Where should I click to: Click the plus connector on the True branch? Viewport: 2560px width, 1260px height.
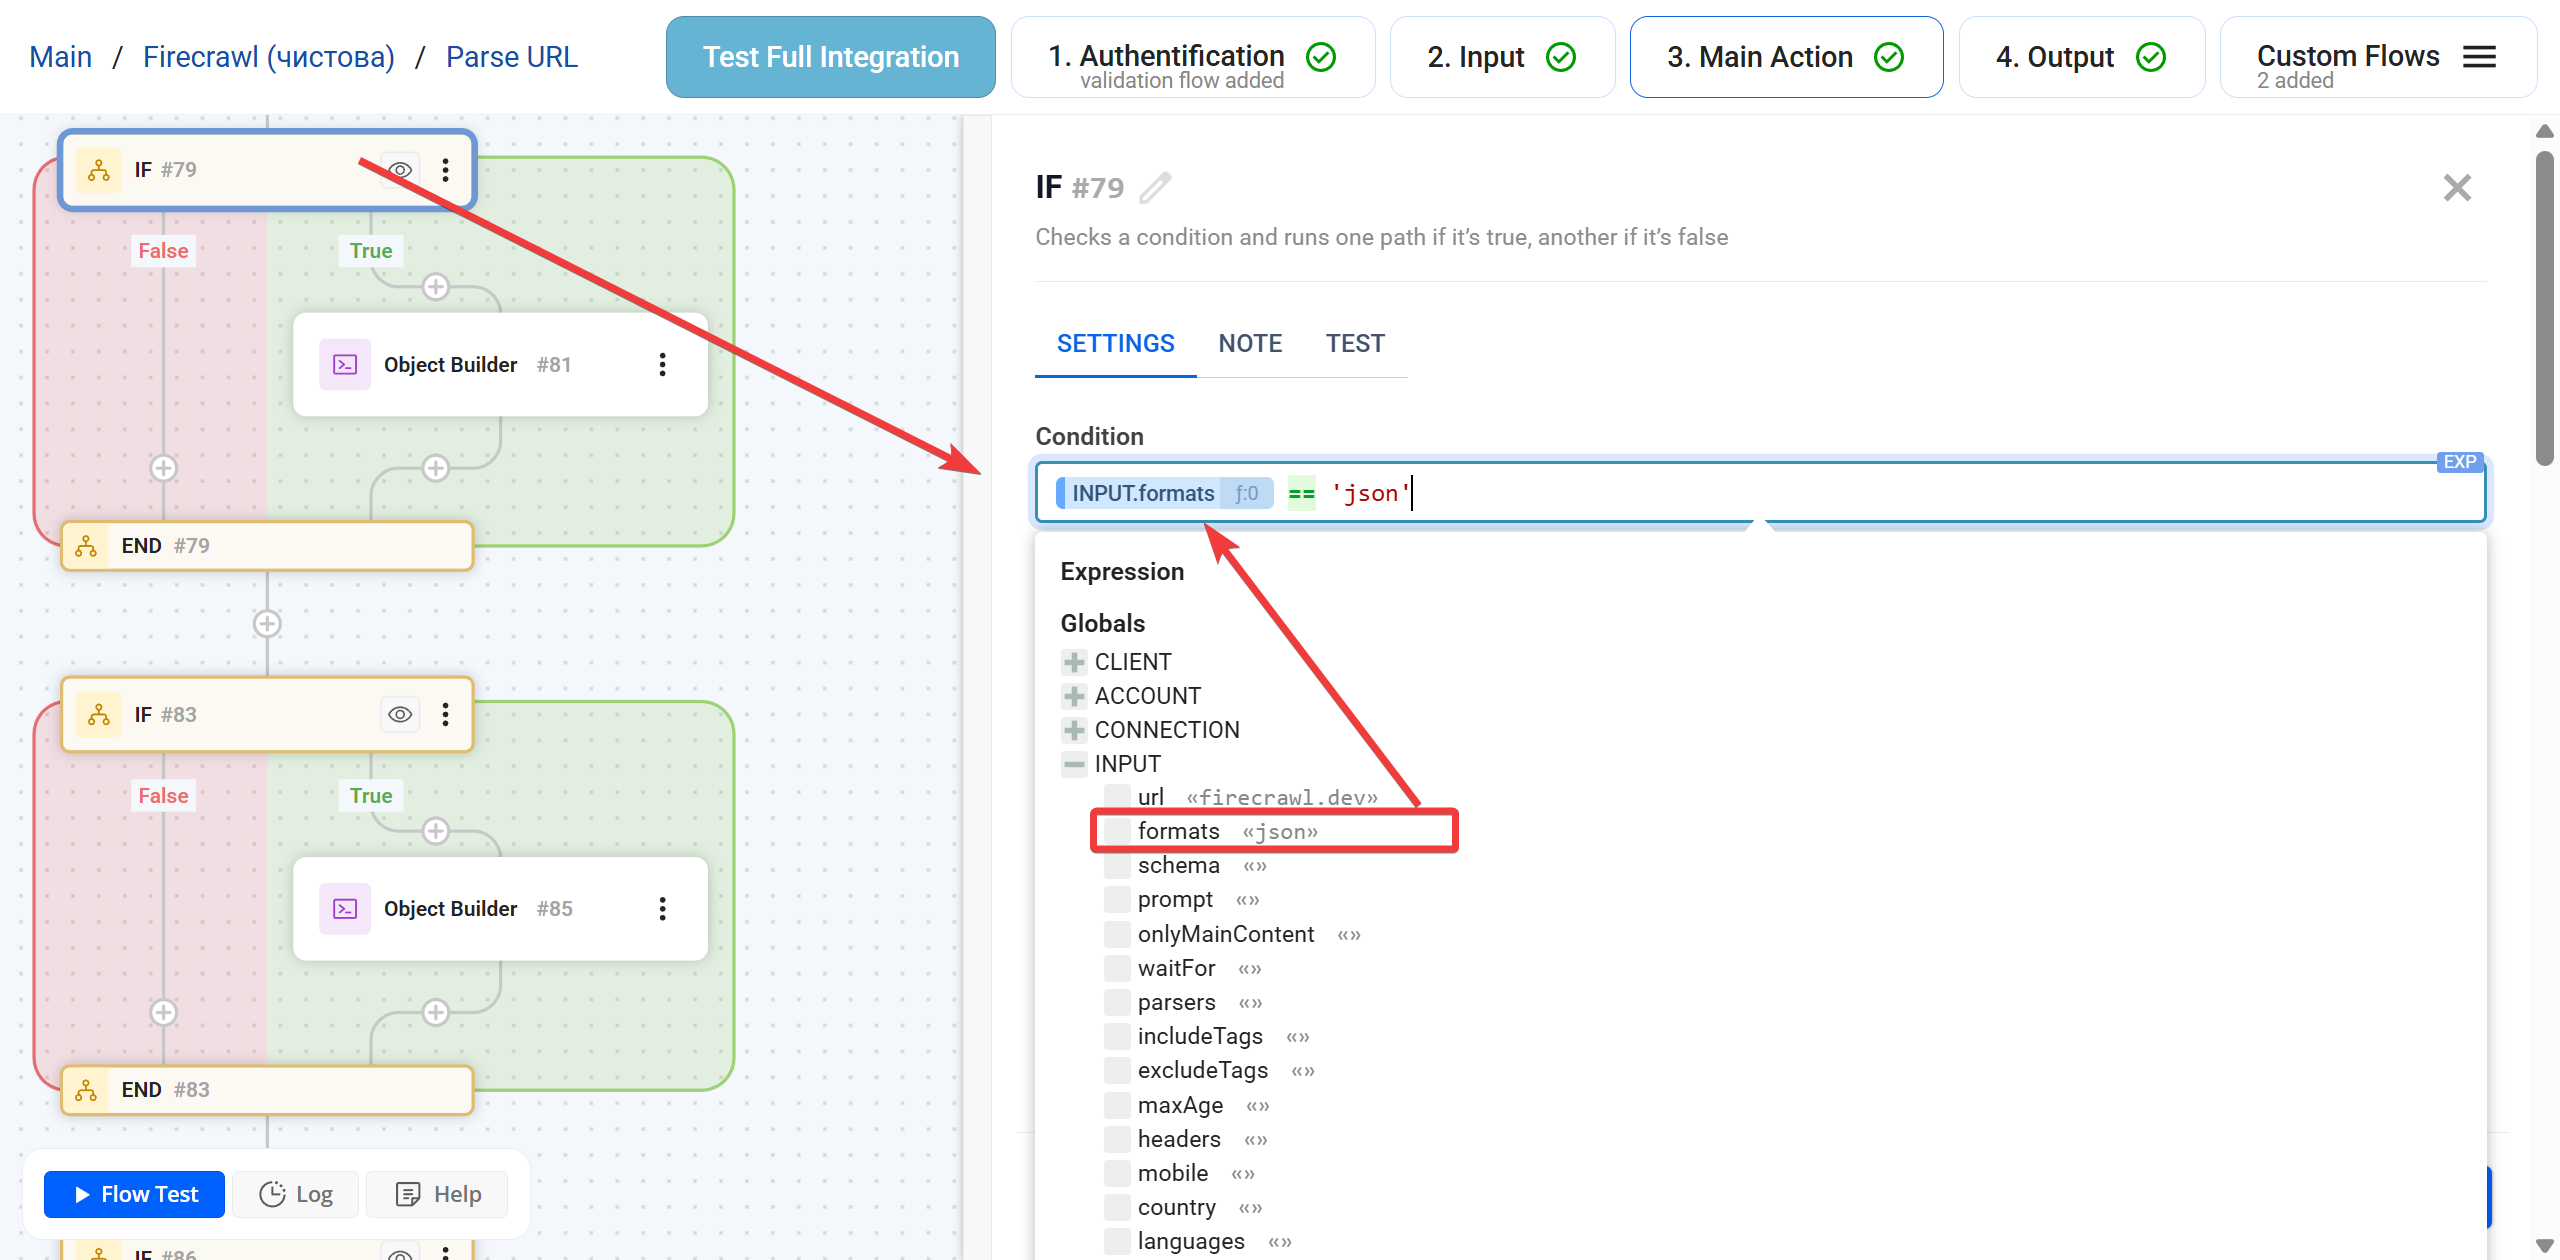[x=436, y=286]
